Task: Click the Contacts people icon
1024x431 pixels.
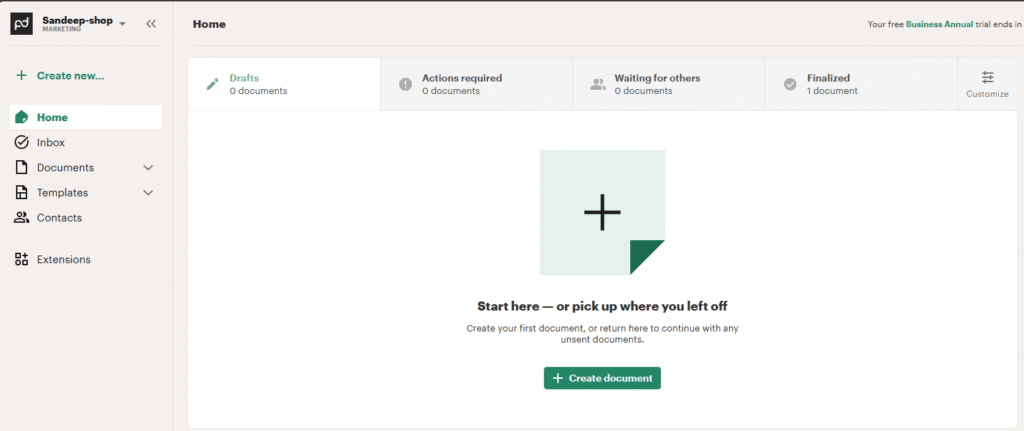Action: 22,217
